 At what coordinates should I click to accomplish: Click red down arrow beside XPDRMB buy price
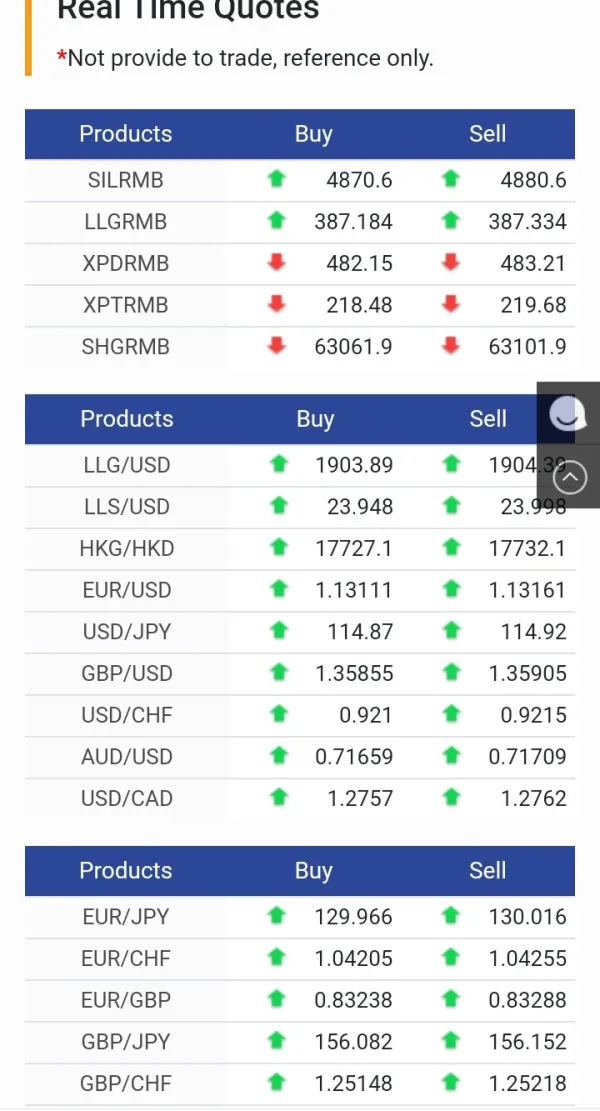point(277,263)
